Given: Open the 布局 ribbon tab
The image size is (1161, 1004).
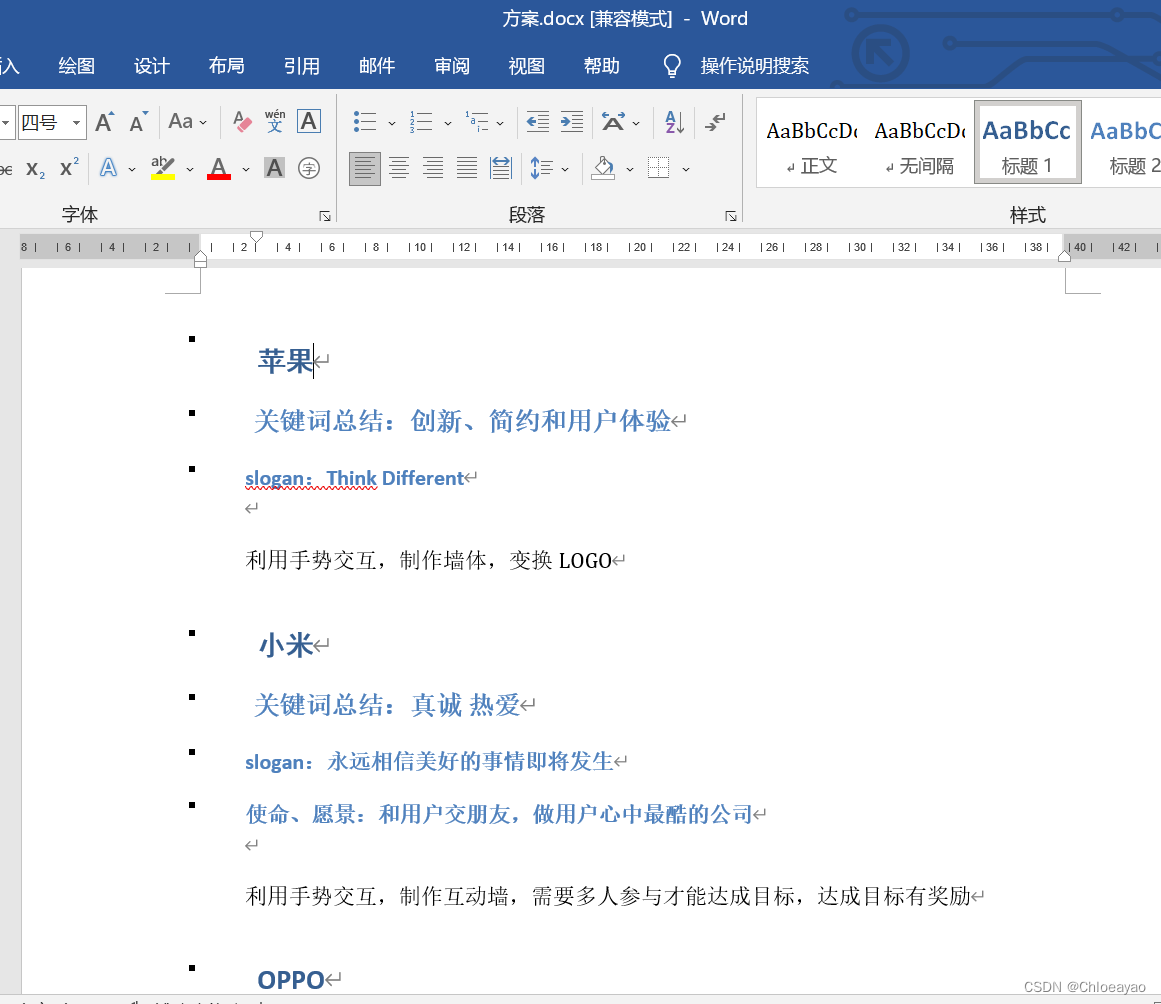Looking at the screenshot, I should (x=227, y=66).
